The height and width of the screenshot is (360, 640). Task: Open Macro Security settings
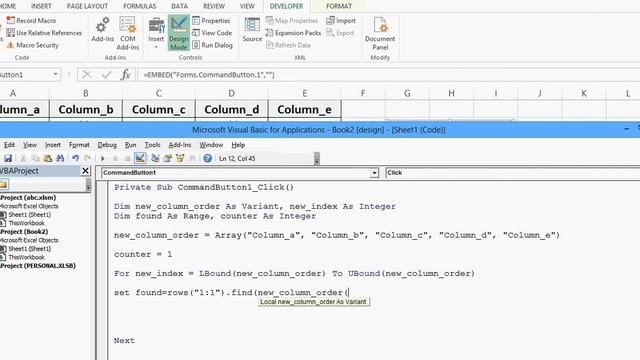[x=33, y=45]
